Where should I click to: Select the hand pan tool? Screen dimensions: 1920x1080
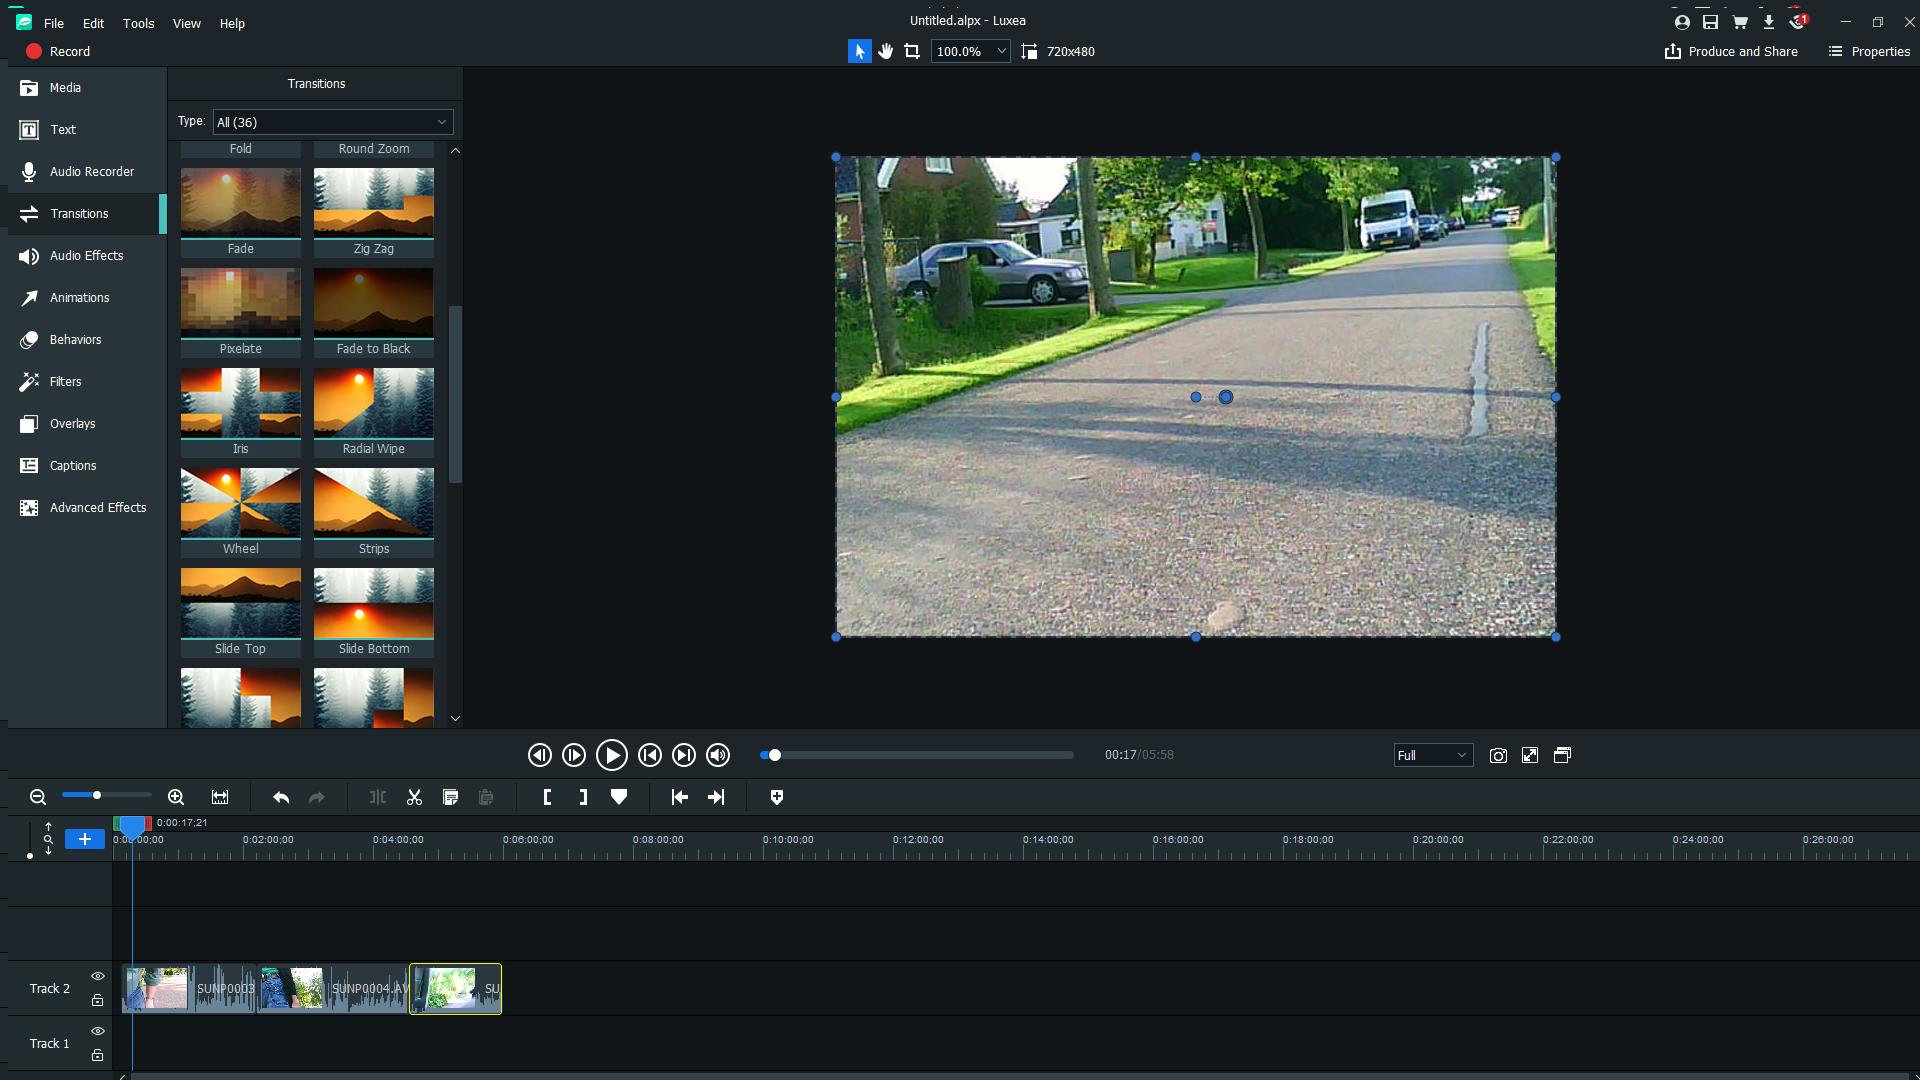[x=885, y=51]
